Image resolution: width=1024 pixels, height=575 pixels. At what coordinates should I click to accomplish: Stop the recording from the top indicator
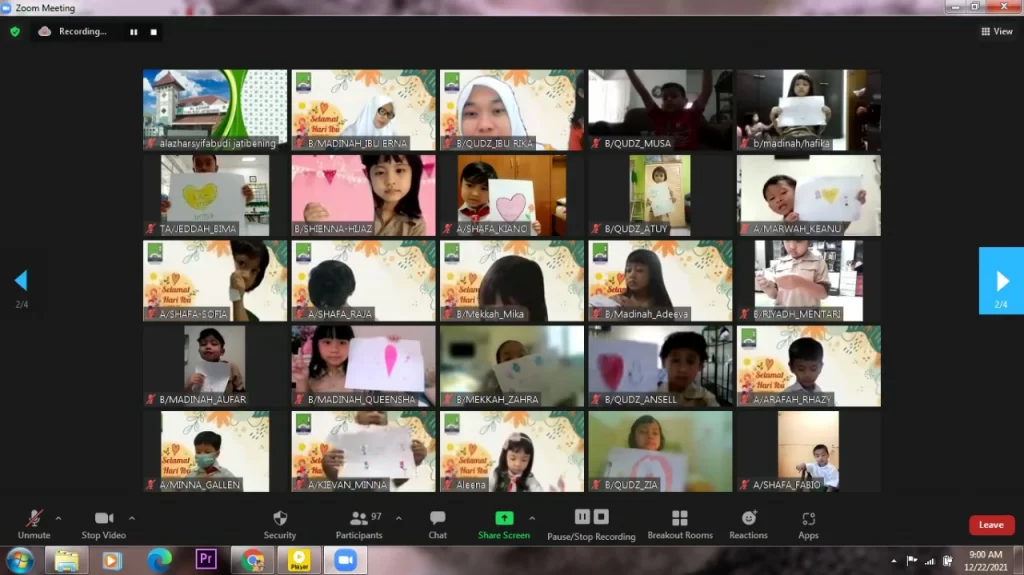tap(154, 32)
